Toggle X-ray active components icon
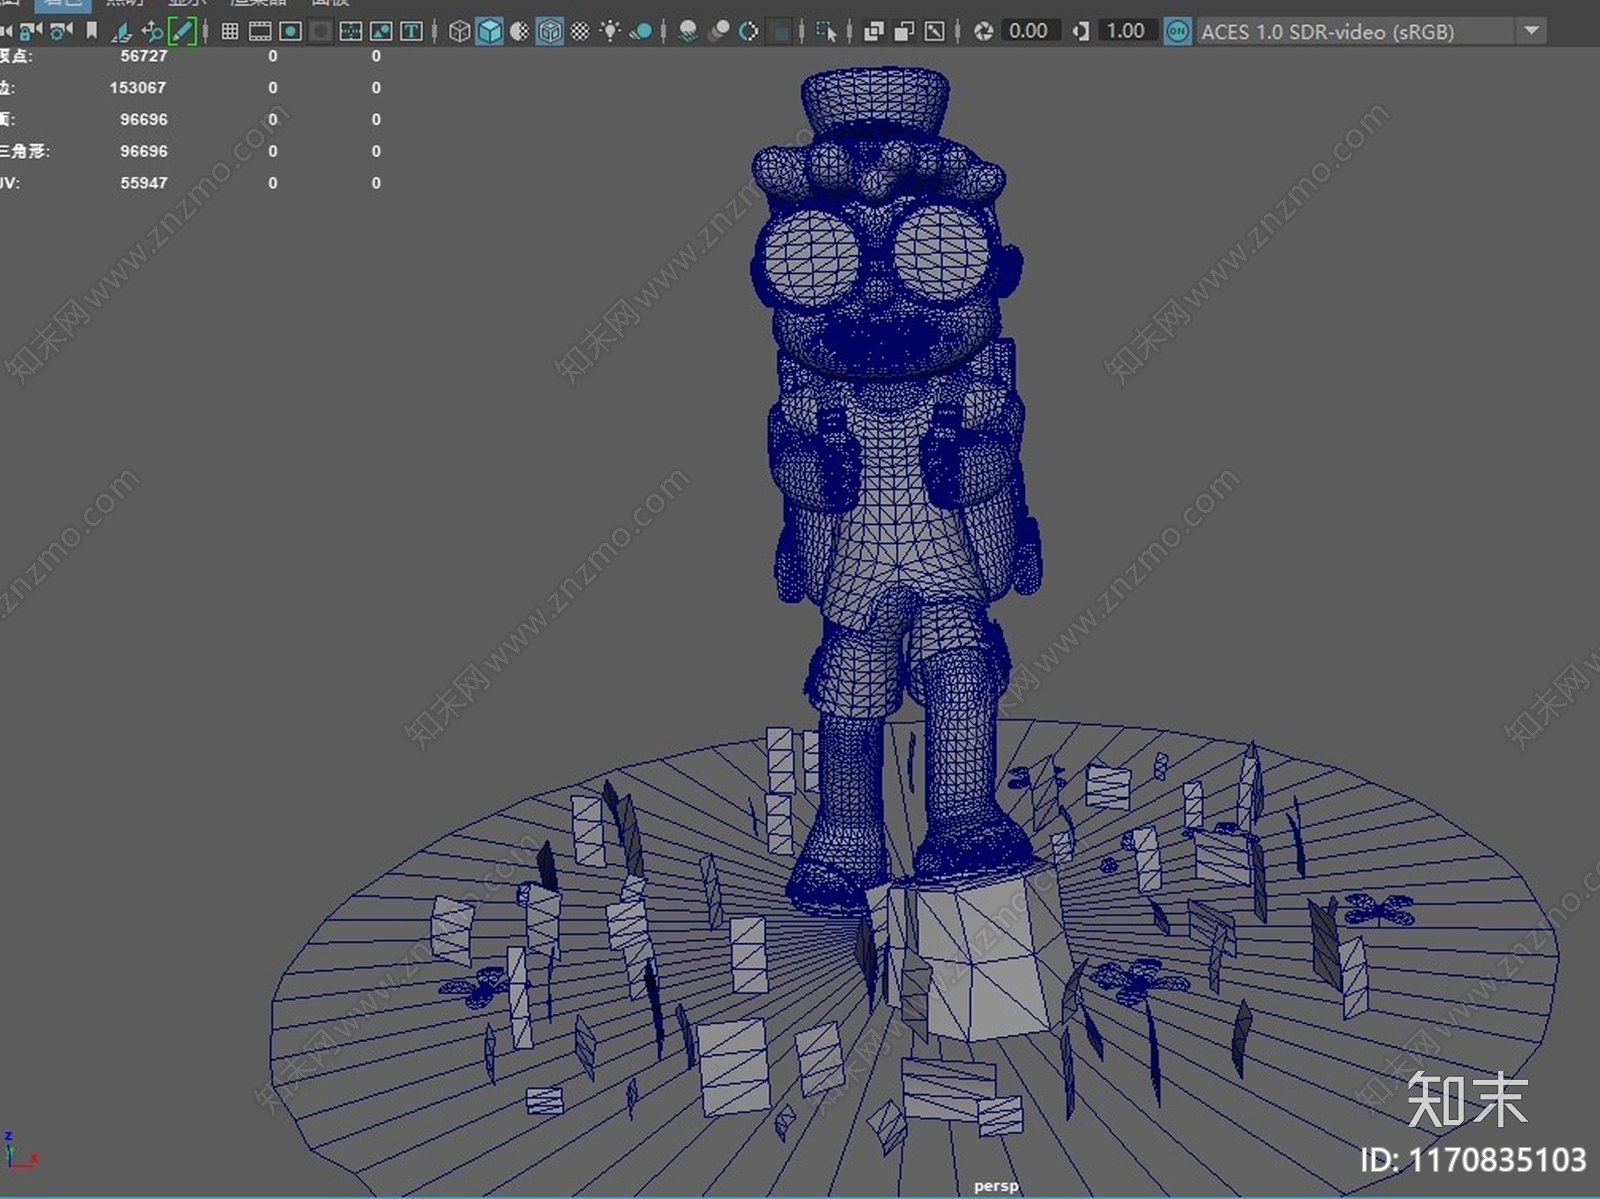 [904, 31]
